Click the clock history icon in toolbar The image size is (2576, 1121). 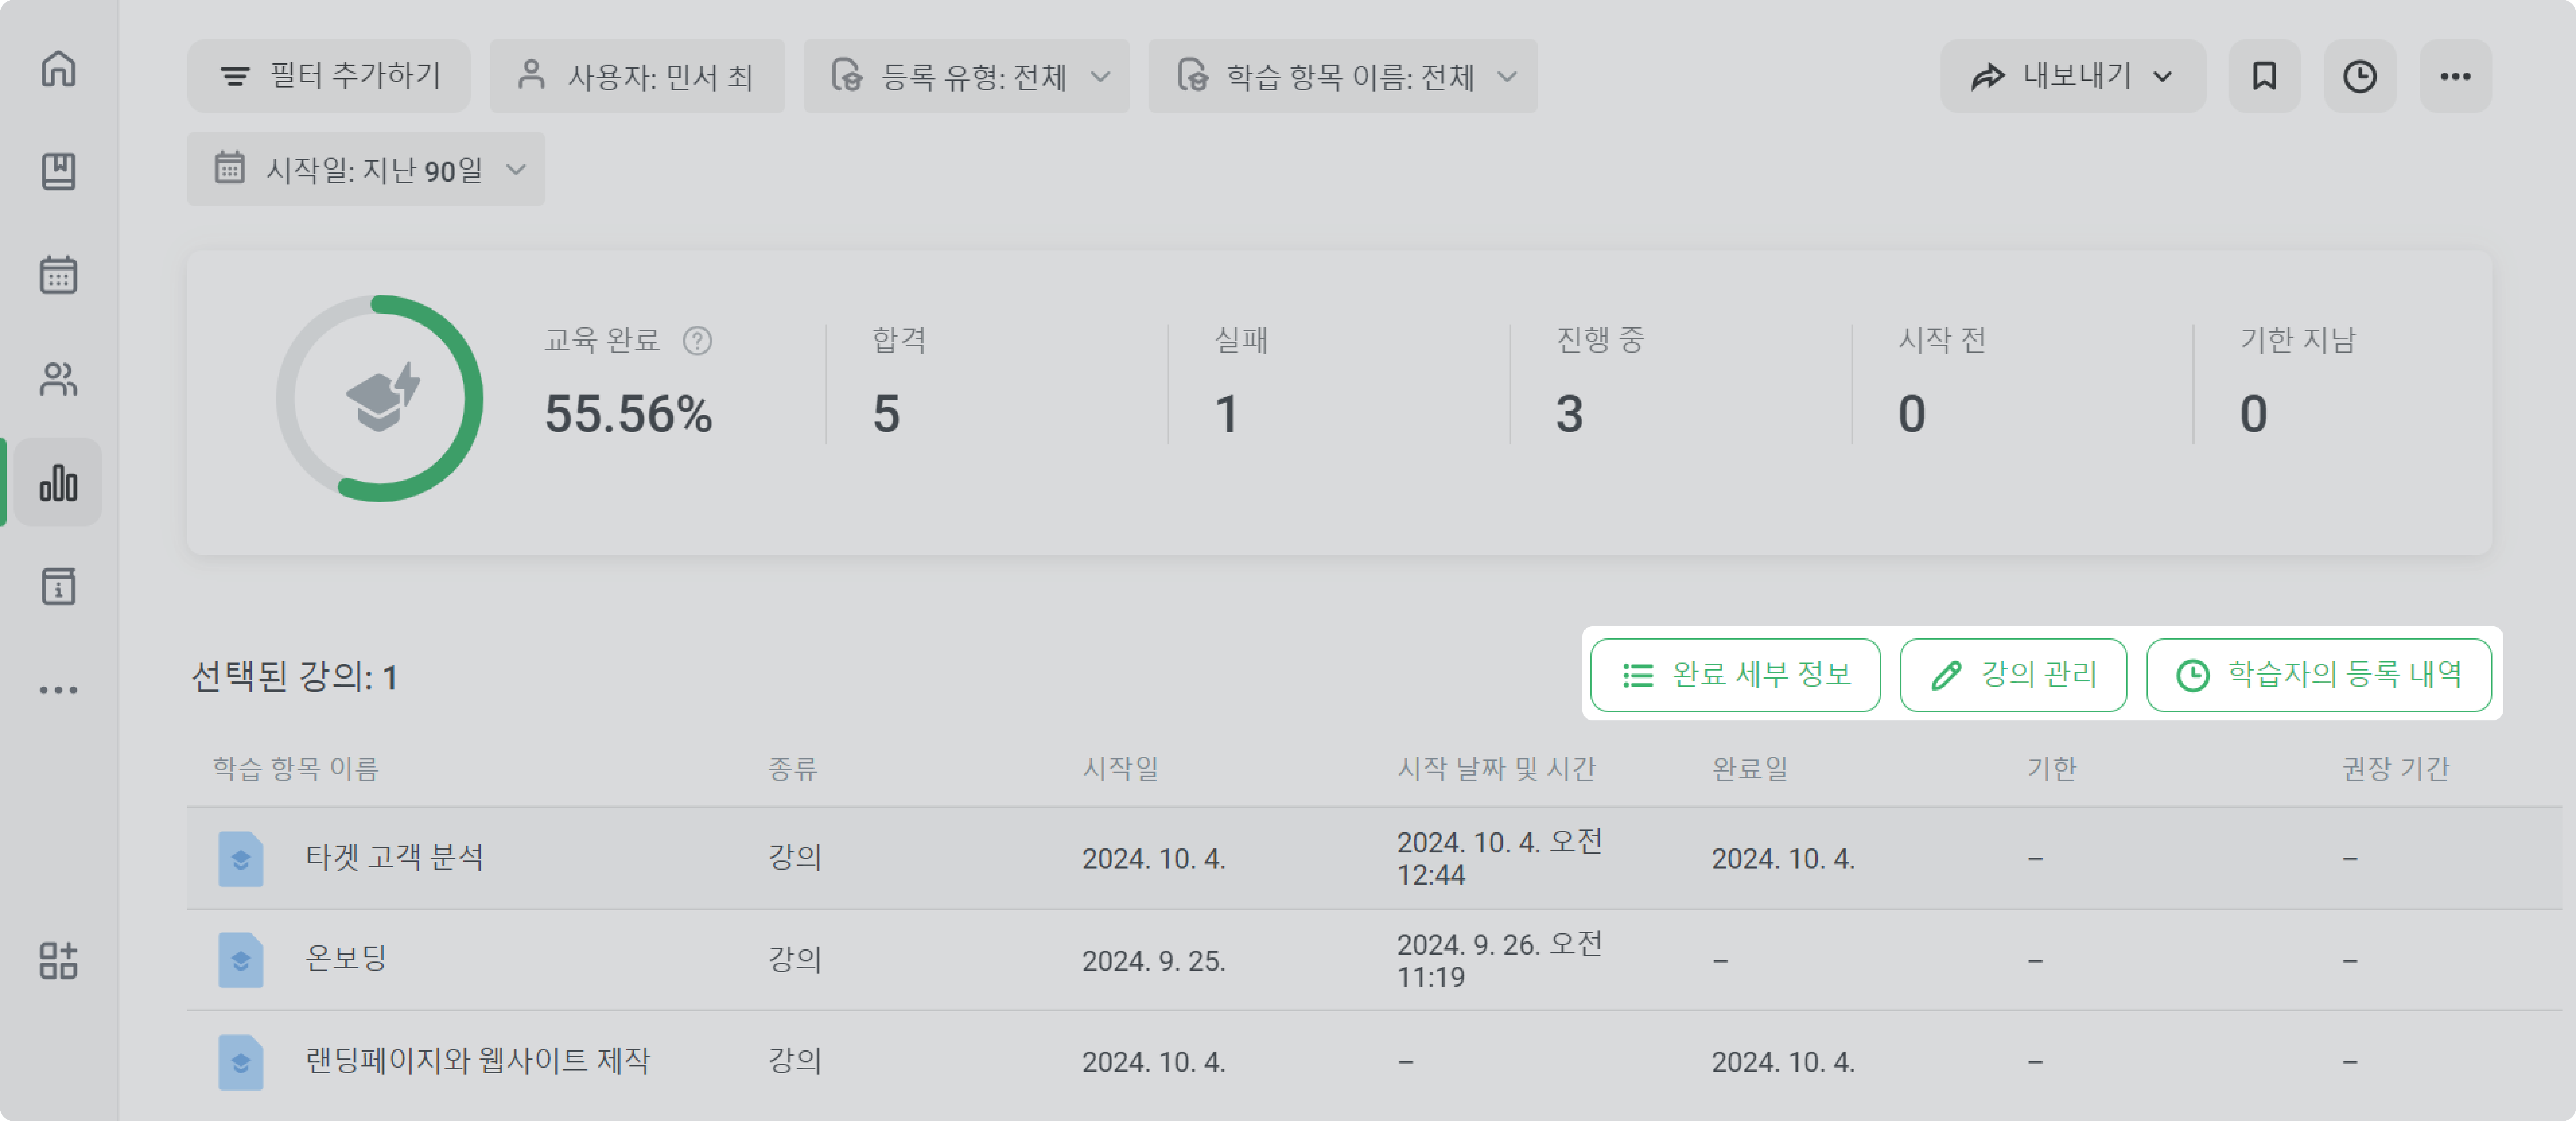coord(2359,76)
